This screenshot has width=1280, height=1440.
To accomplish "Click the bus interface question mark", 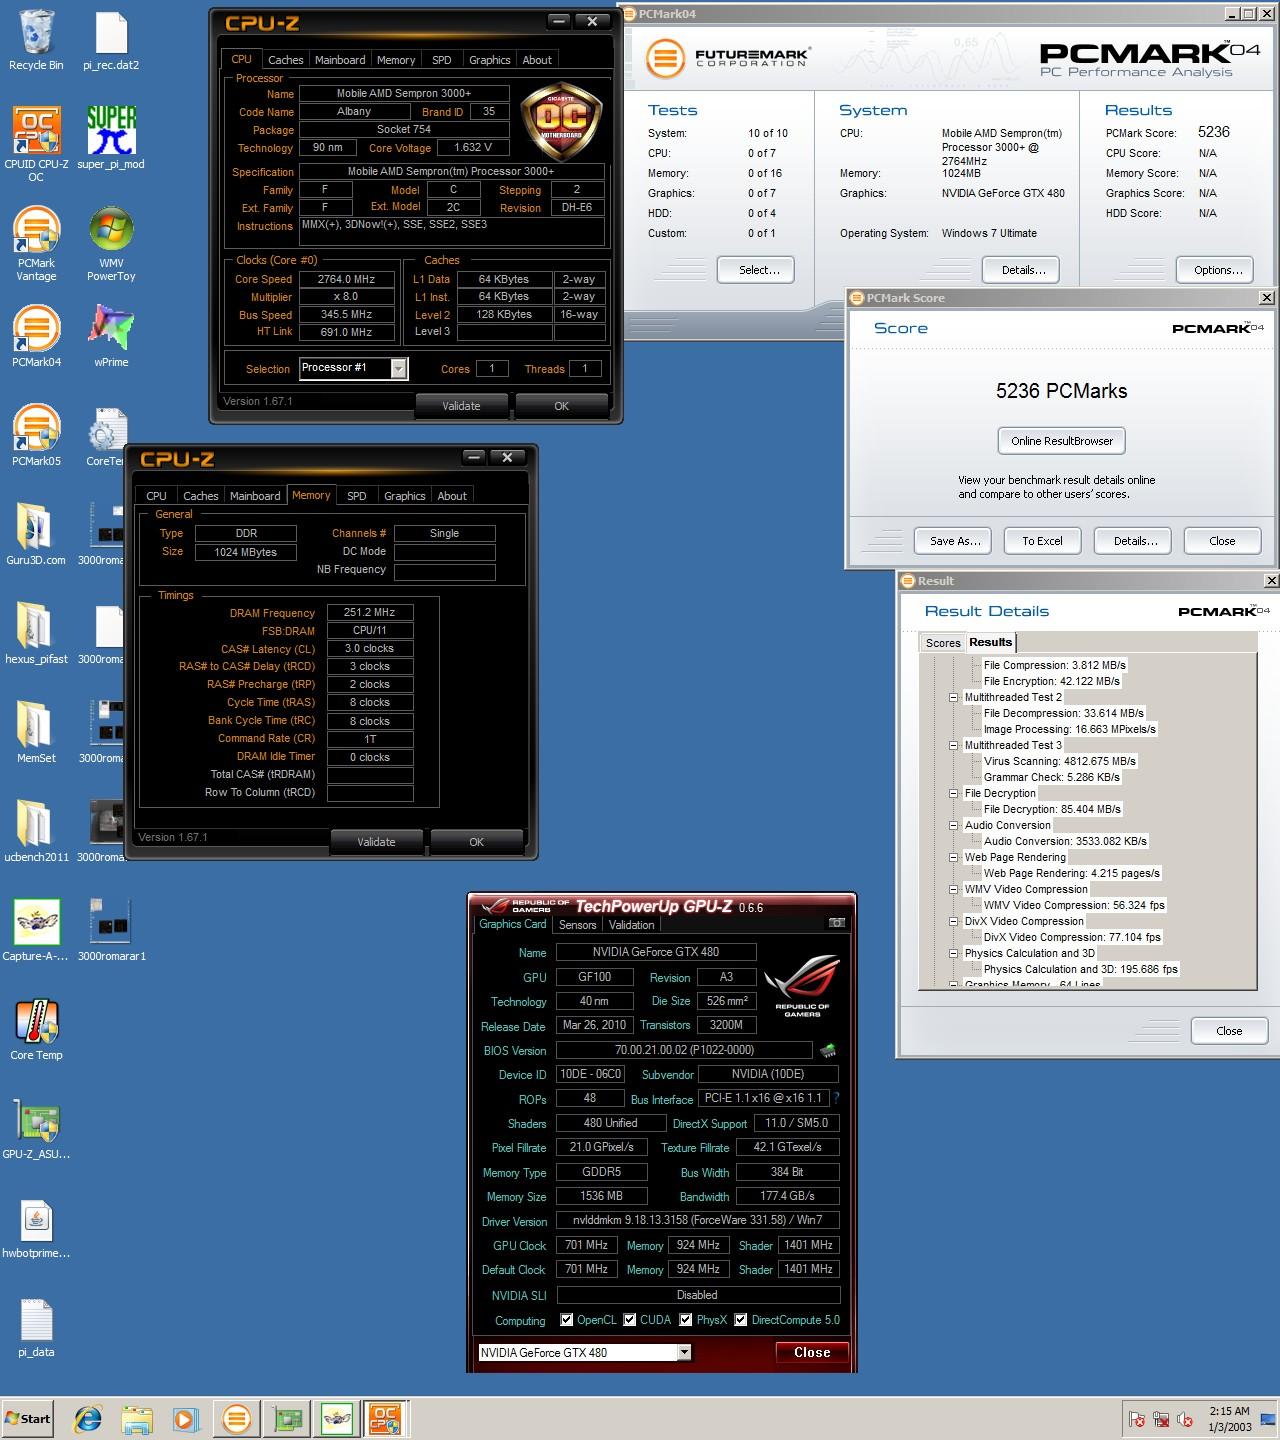I will (x=836, y=1098).
